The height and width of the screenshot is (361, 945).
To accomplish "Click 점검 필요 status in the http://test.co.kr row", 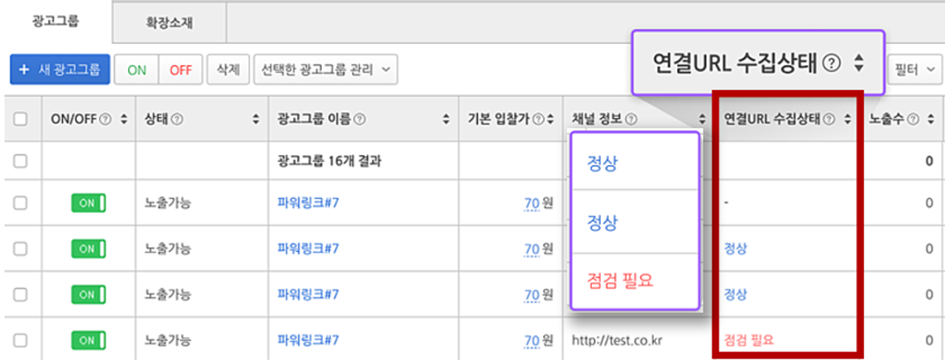I will tap(749, 341).
